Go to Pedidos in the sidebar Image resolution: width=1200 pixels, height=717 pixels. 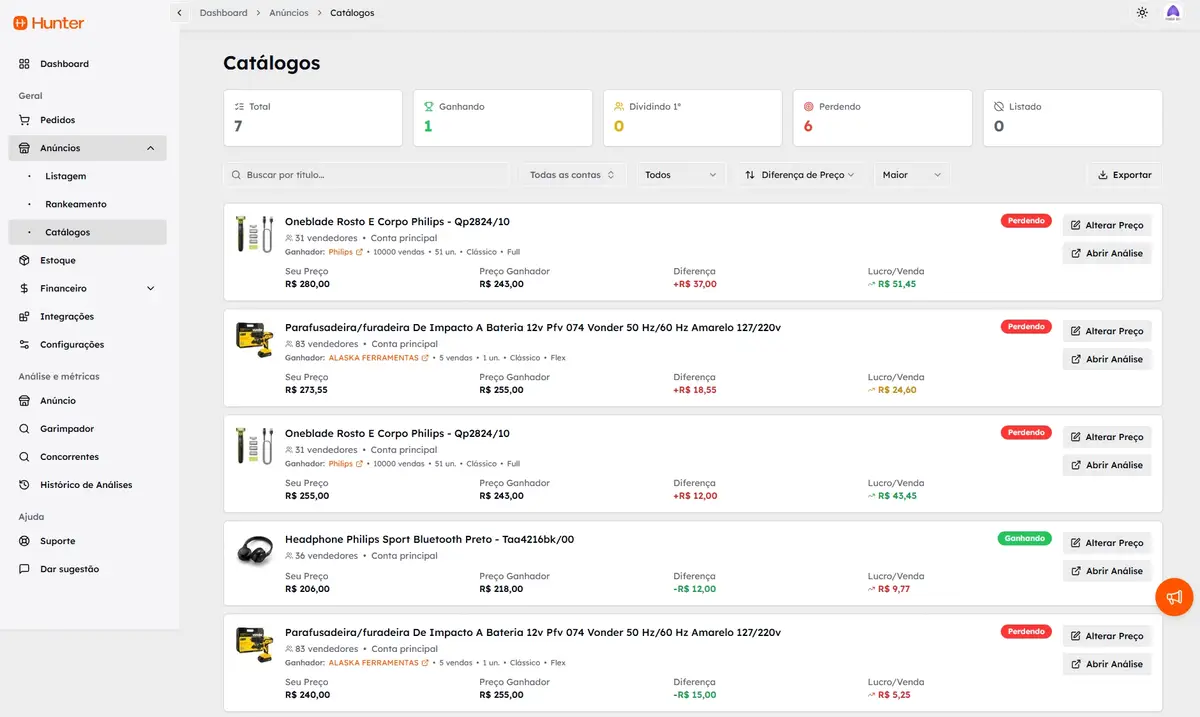[87, 120]
